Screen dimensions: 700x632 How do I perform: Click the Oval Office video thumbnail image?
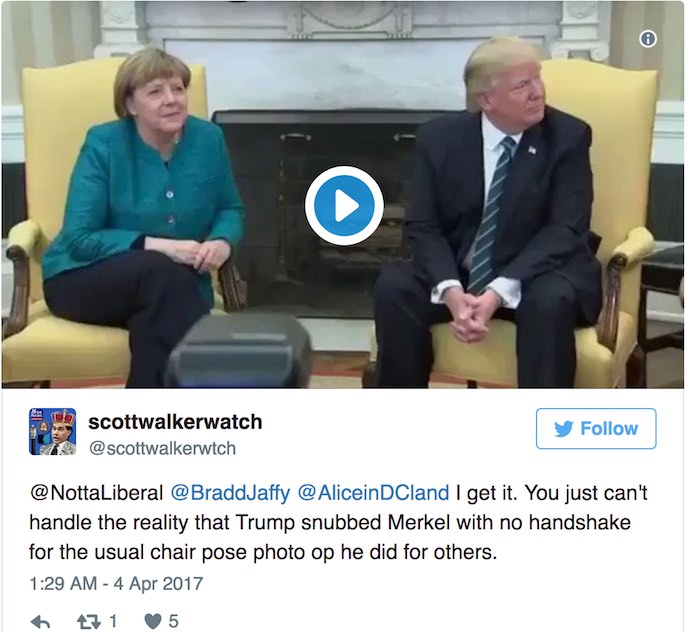click(x=342, y=195)
